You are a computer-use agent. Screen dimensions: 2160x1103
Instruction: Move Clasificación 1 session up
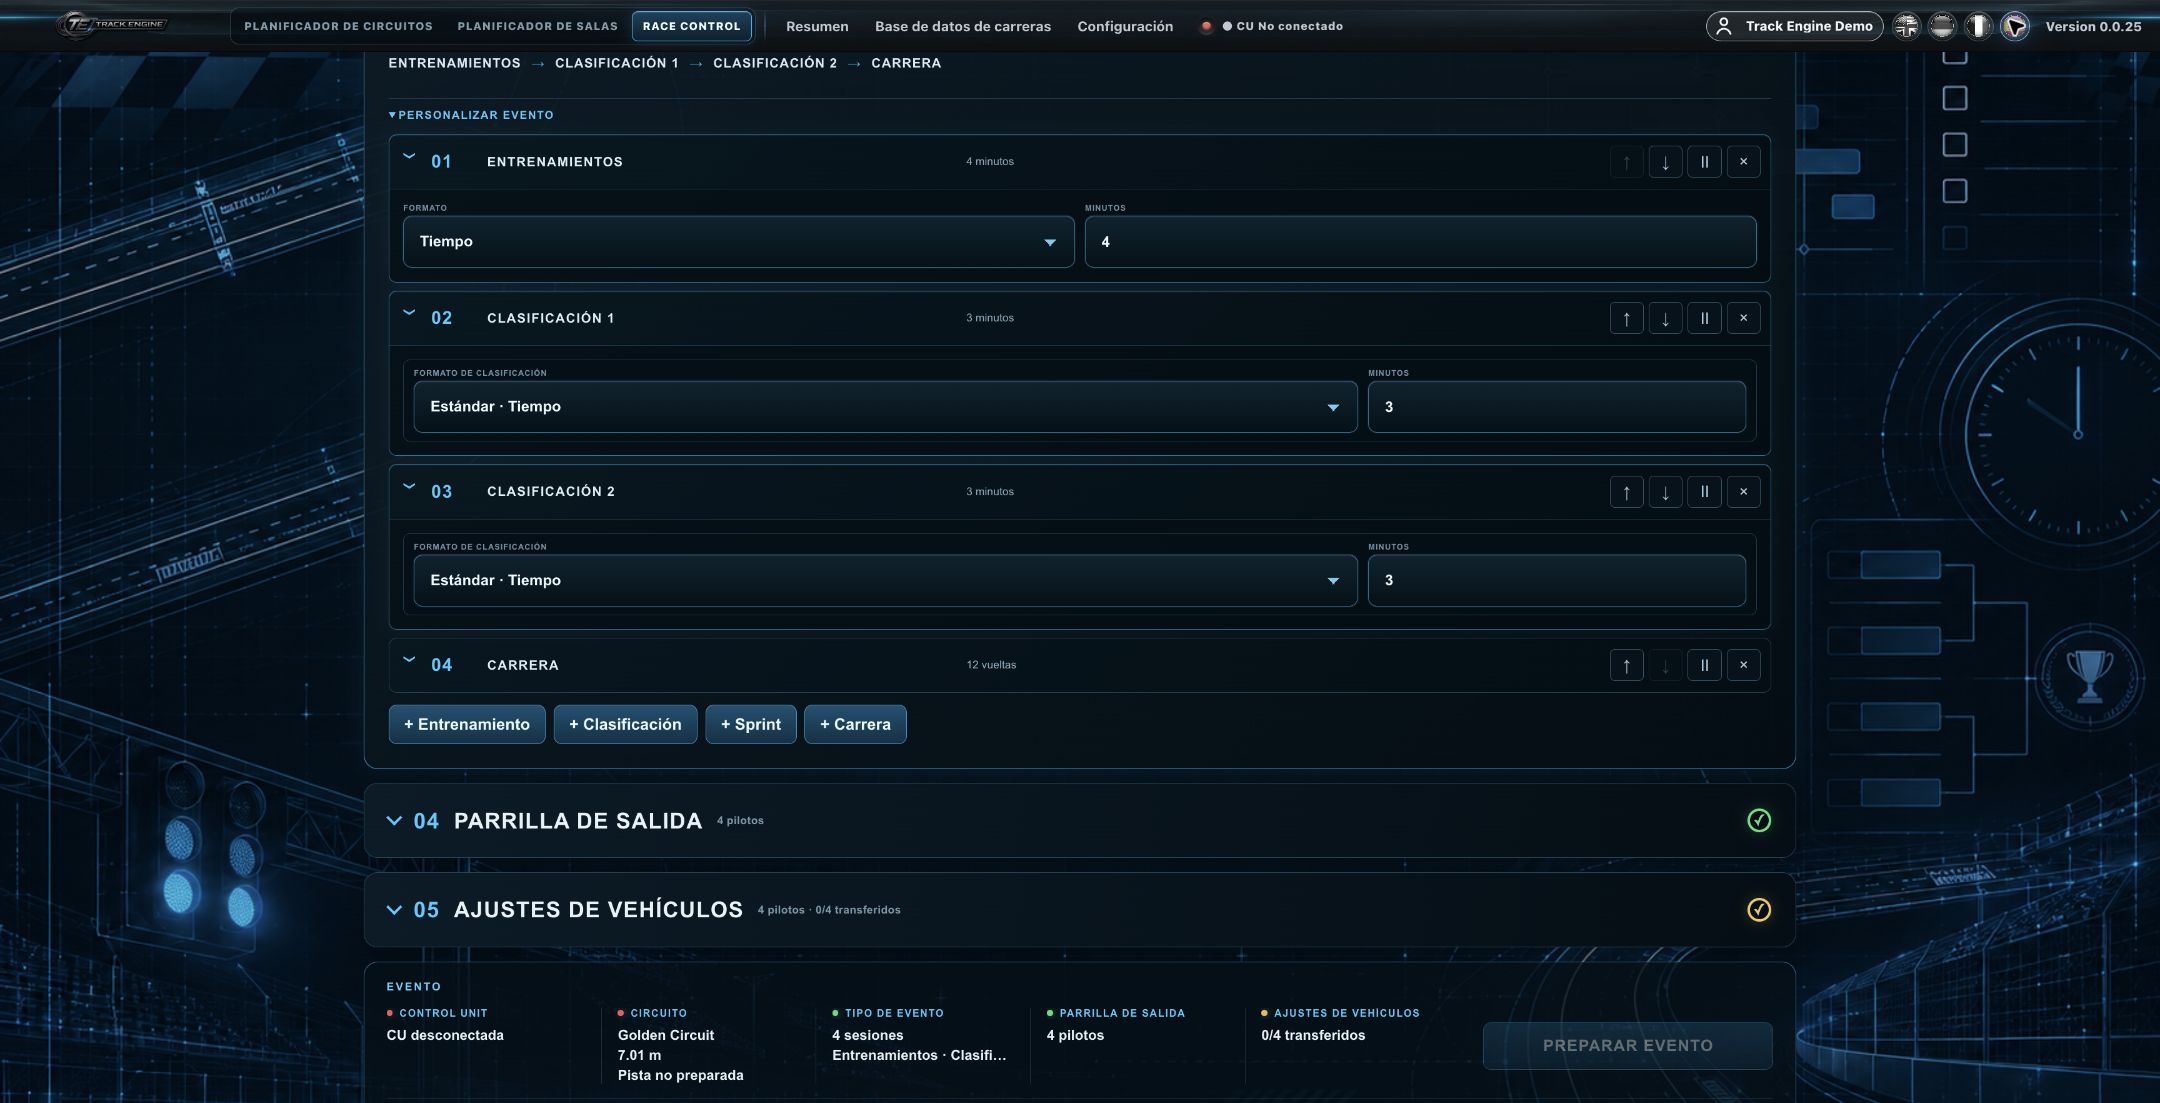[x=1626, y=318]
